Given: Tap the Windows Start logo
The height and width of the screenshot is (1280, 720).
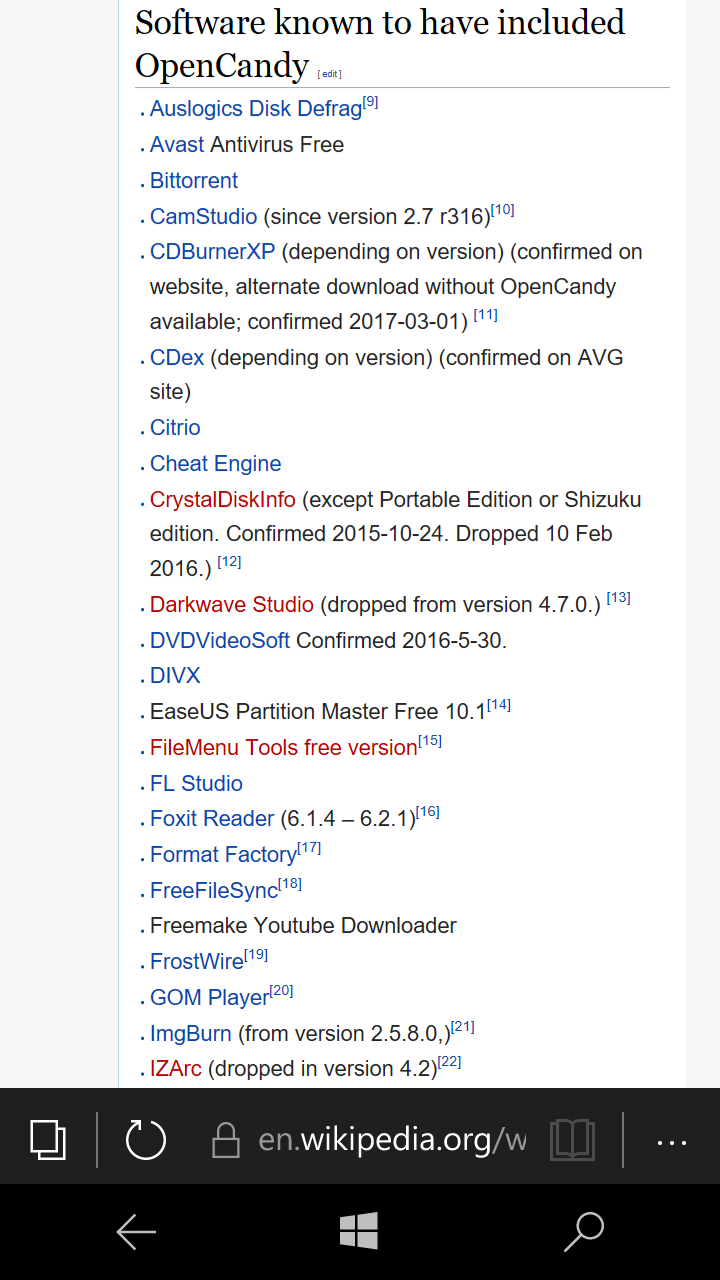Looking at the screenshot, I should (x=358, y=1231).
